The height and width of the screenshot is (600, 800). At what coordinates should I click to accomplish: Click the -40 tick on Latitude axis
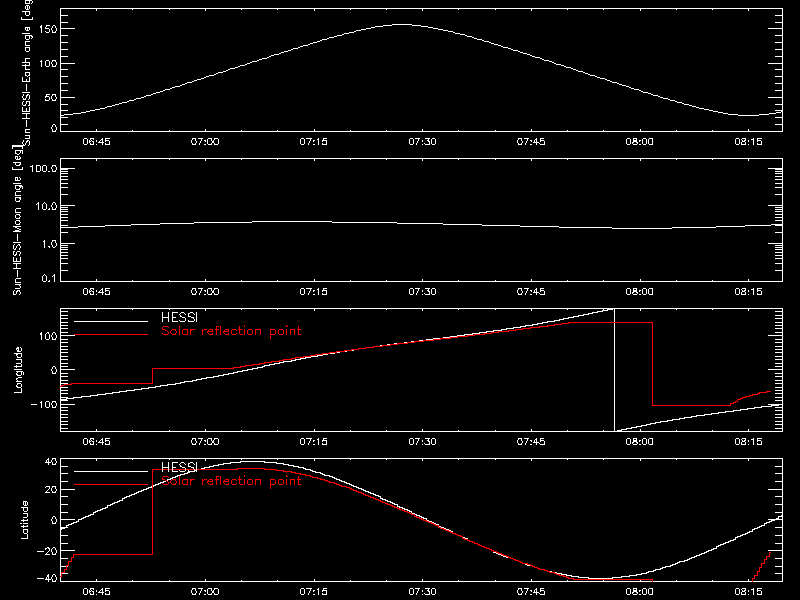[47, 579]
